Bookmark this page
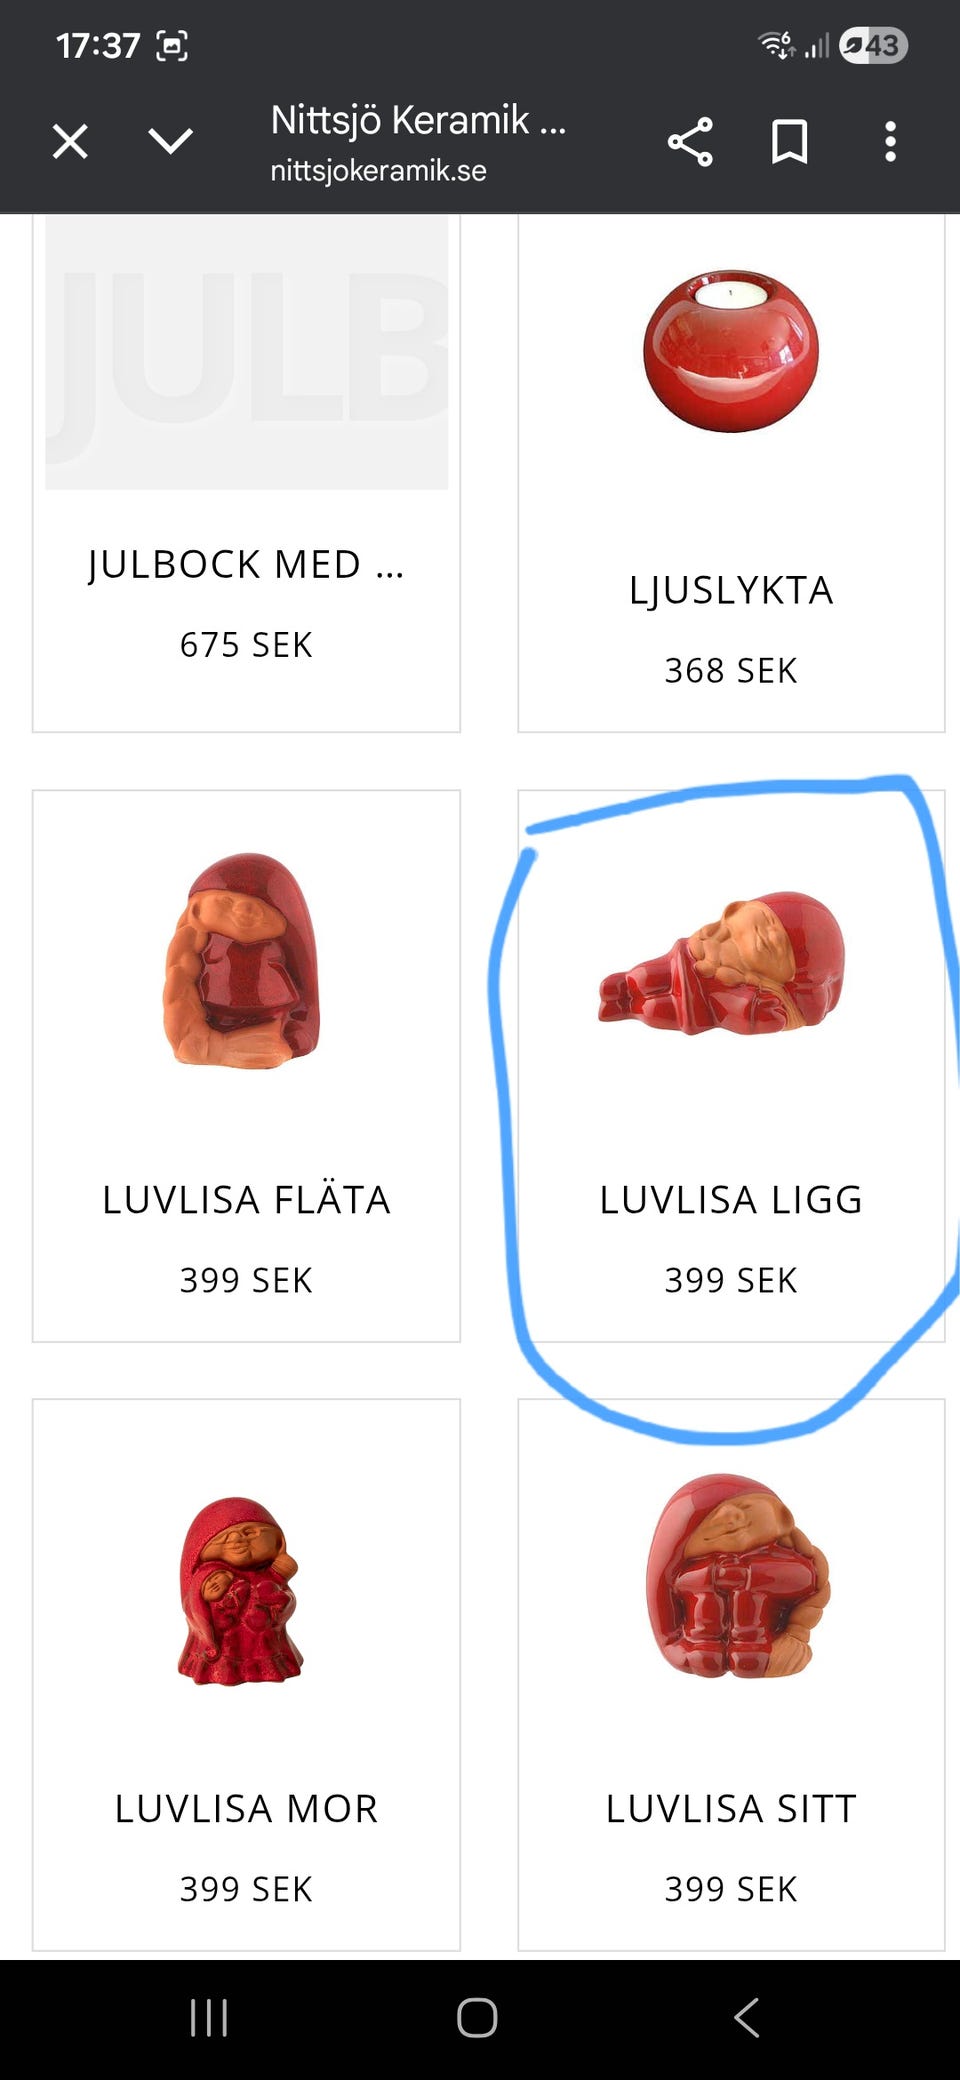The height and width of the screenshot is (2080, 960). tap(789, 141)
